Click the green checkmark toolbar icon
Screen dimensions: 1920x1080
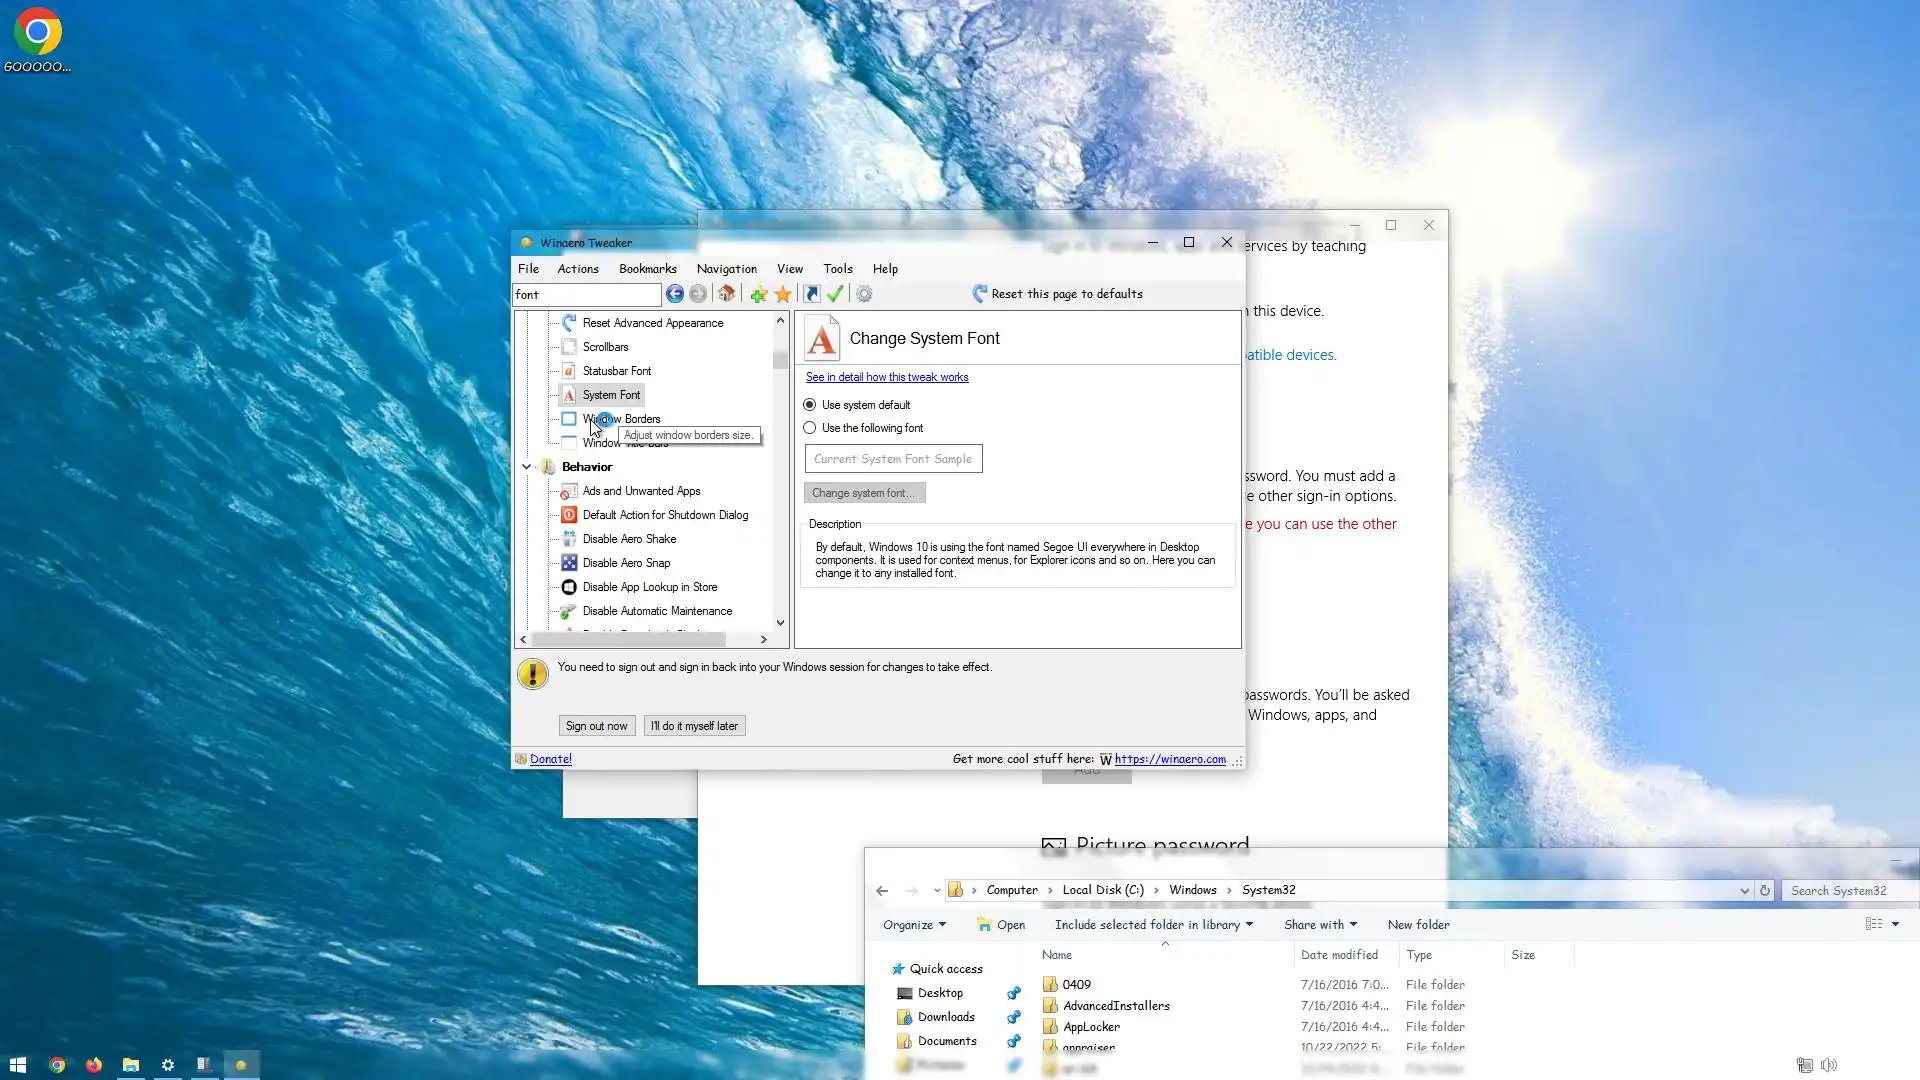point(835,294)
